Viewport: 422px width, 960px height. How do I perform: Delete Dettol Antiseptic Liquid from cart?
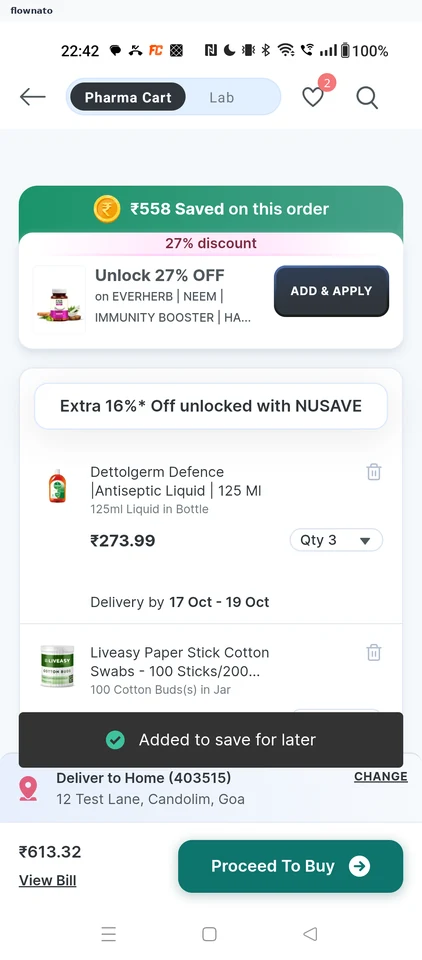(x=374, y=472)
